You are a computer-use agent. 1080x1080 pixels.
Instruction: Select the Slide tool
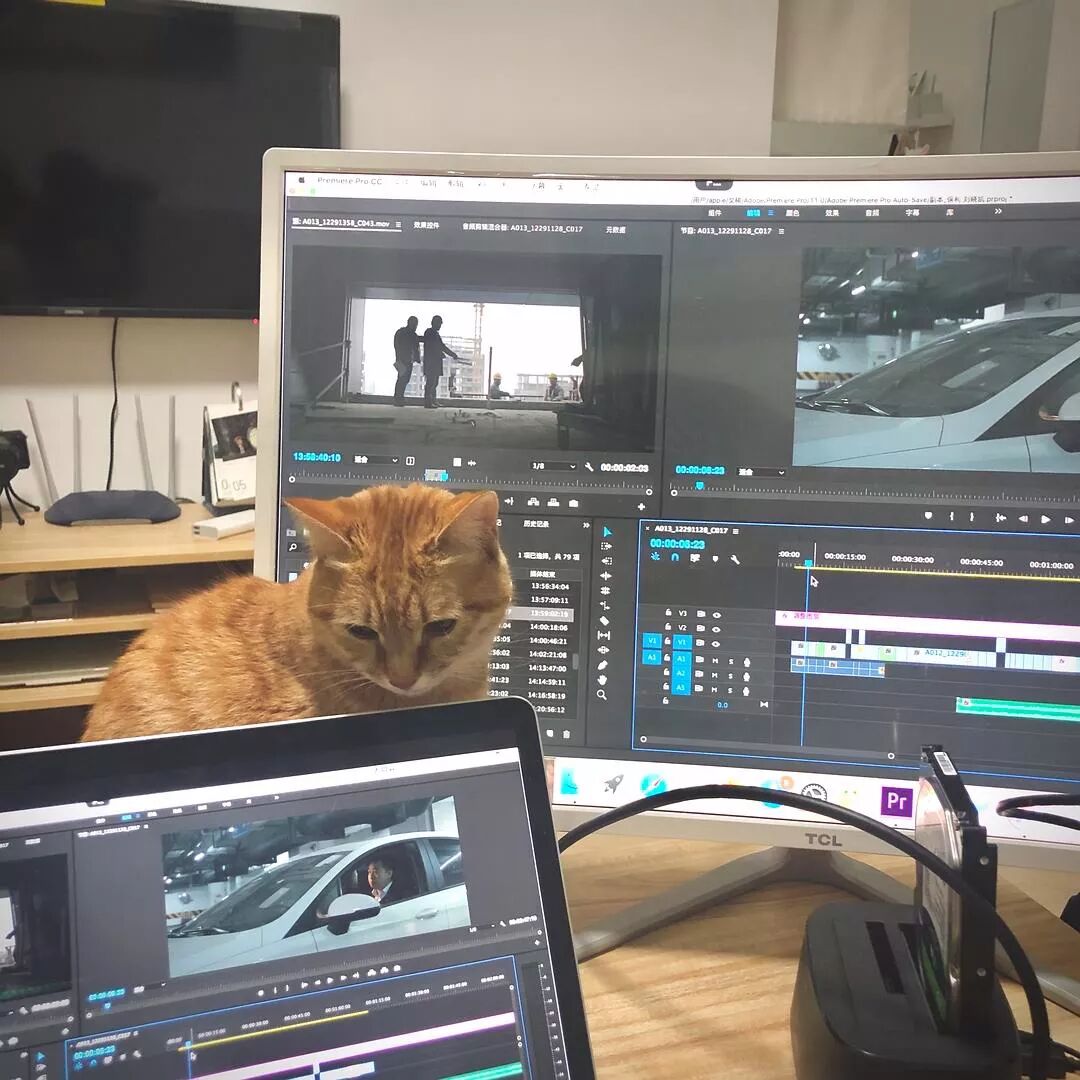[603, 650]
